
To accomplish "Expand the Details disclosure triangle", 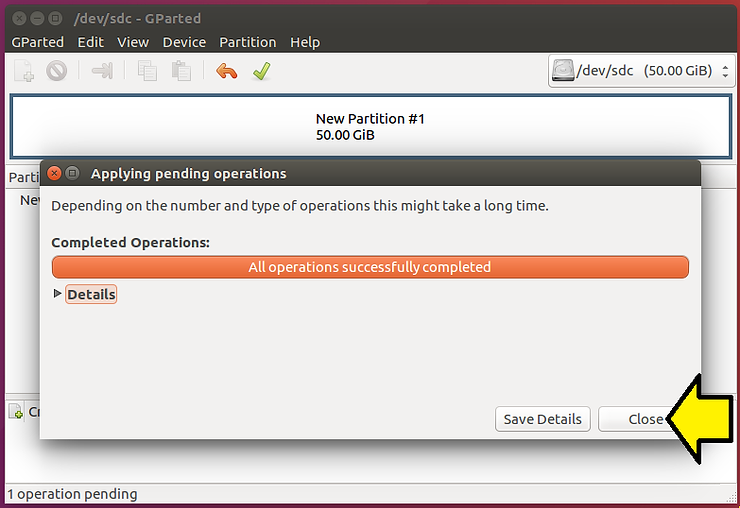I will (x=57, y=294).
